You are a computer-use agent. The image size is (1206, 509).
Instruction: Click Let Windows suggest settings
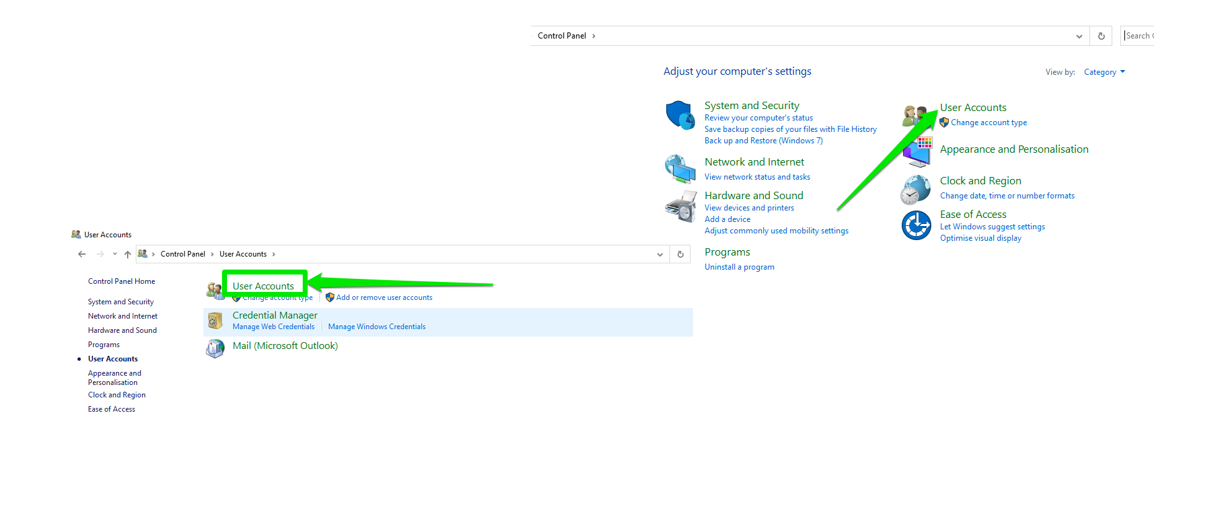[x=992, y=227]
